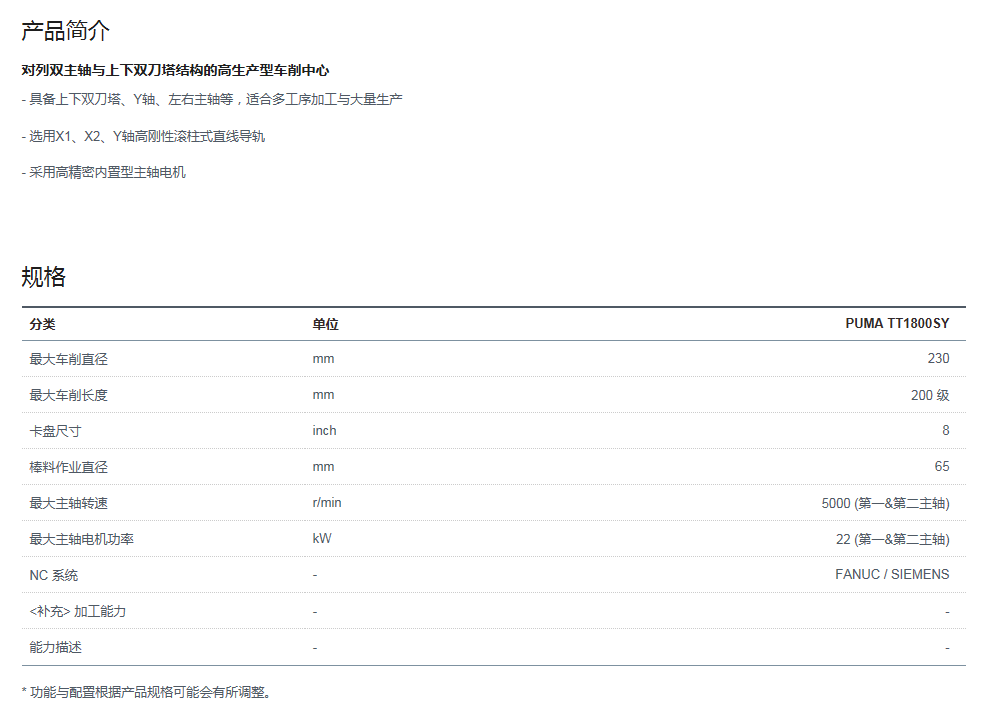Click the footnote 功能与配置根据产品规格可能会有所调整
The width and height of the screenshot is (1001, 703).
(149, 692)
